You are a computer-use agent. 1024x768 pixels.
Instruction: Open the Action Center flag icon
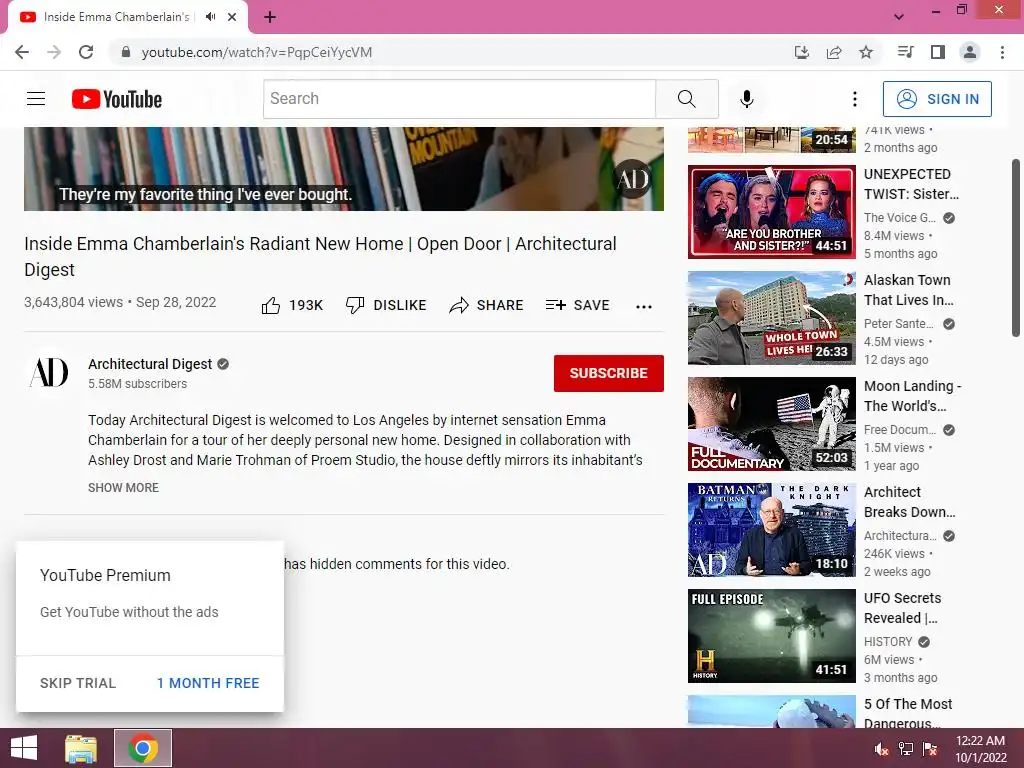click(930, 749)
